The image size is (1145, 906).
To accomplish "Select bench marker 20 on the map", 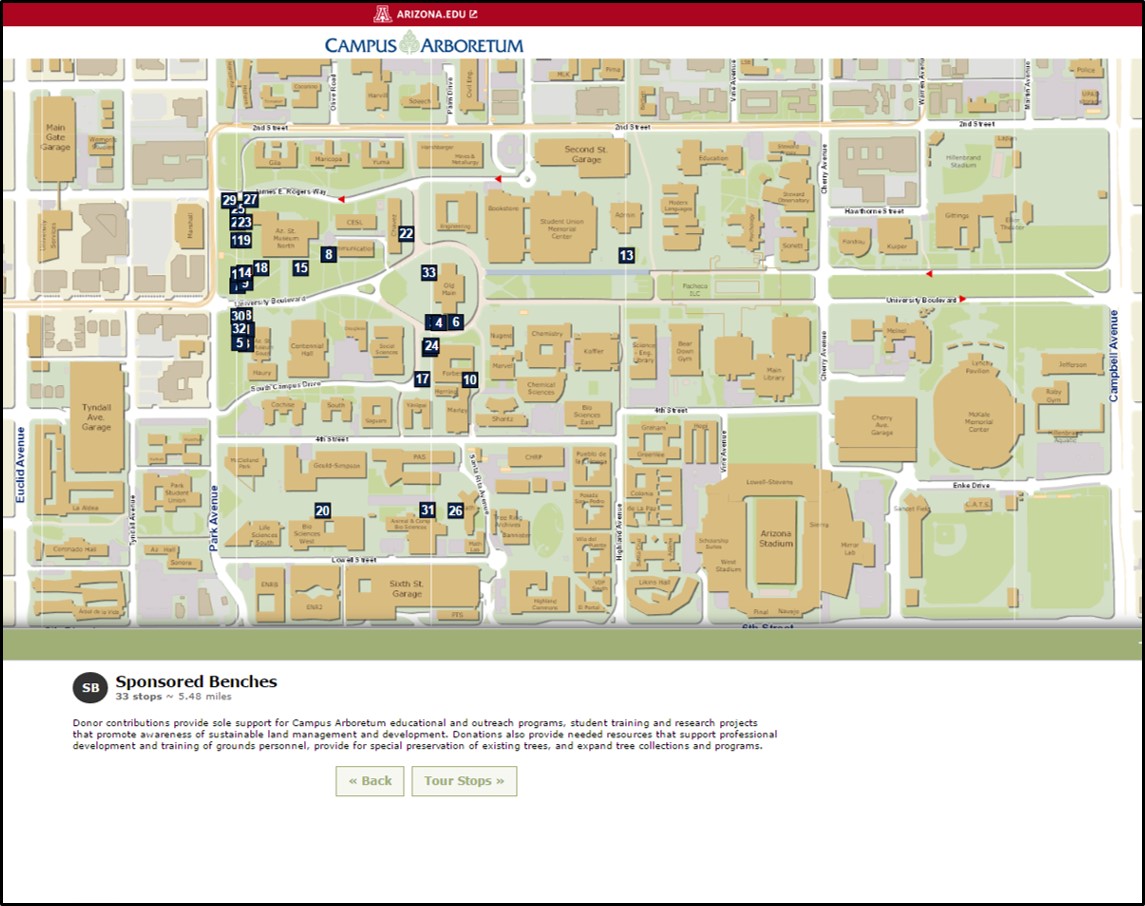I will (x=322, y=510).
